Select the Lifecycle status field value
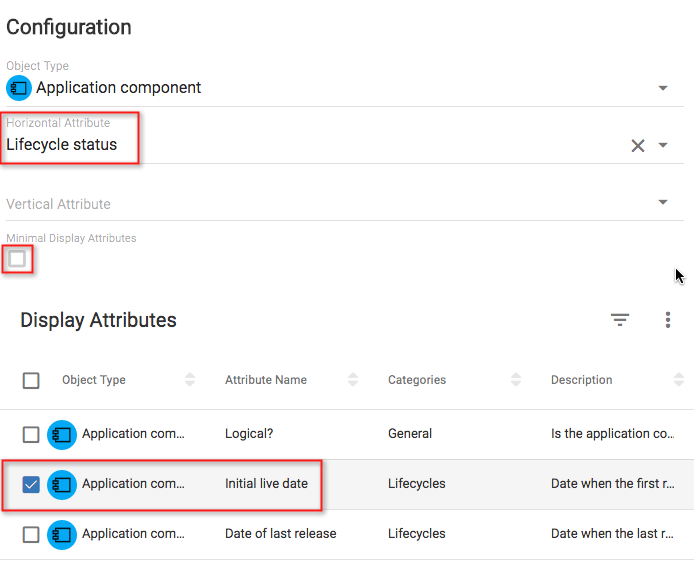The width and height of the screenshot is (694, 566). (62, 145)
